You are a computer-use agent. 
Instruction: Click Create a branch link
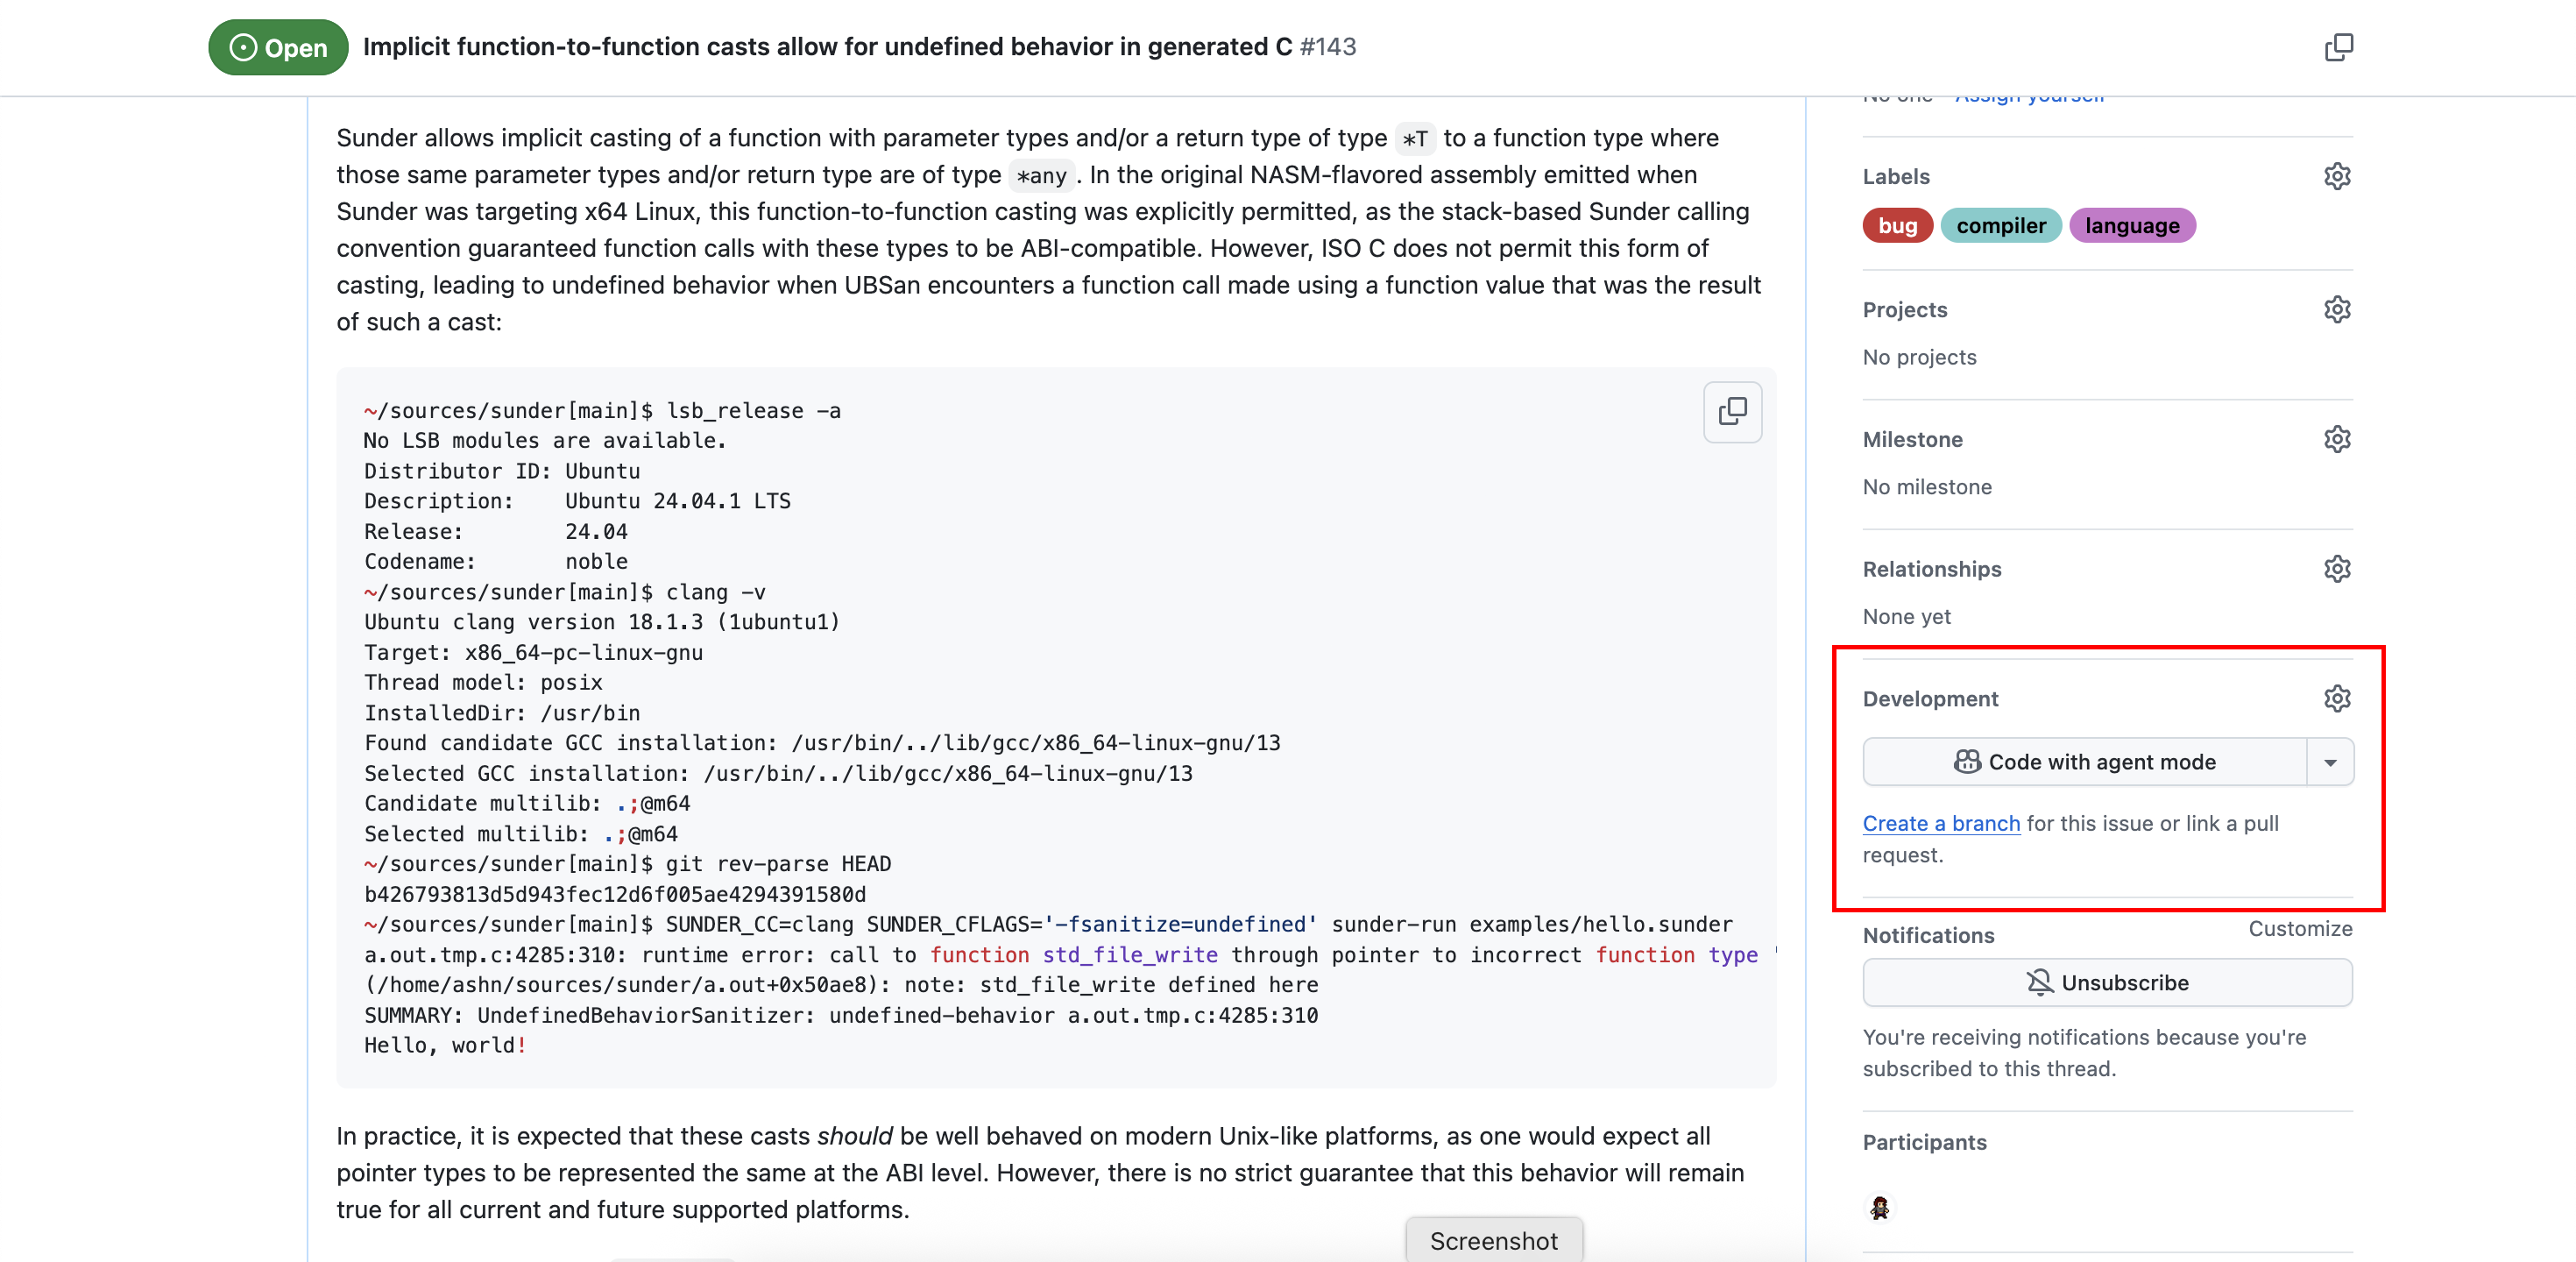1940,823
